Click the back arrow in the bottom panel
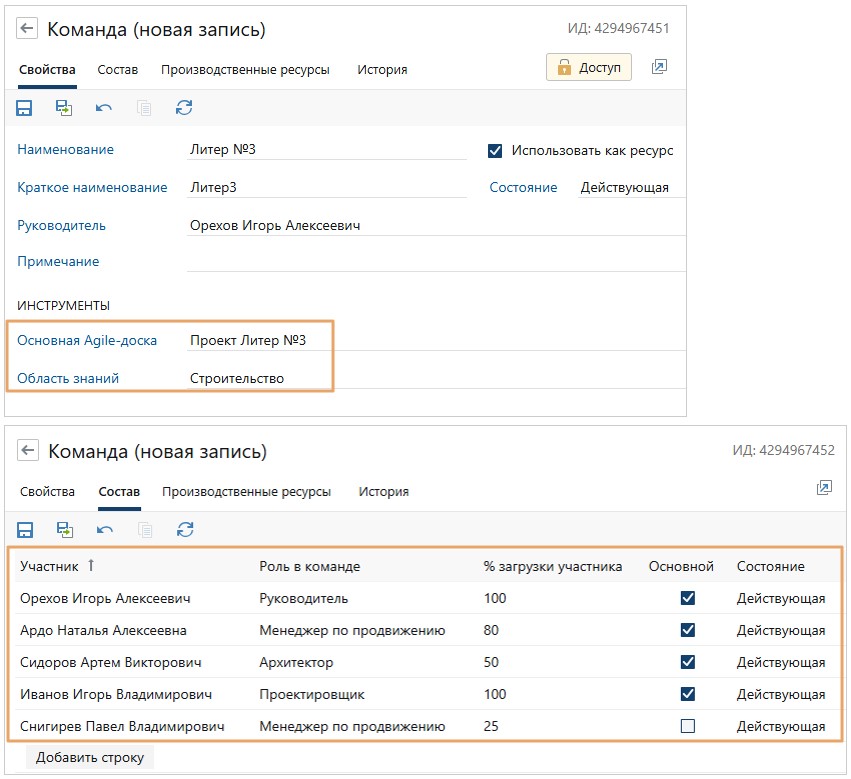851x779 pixels. [28, 450]
